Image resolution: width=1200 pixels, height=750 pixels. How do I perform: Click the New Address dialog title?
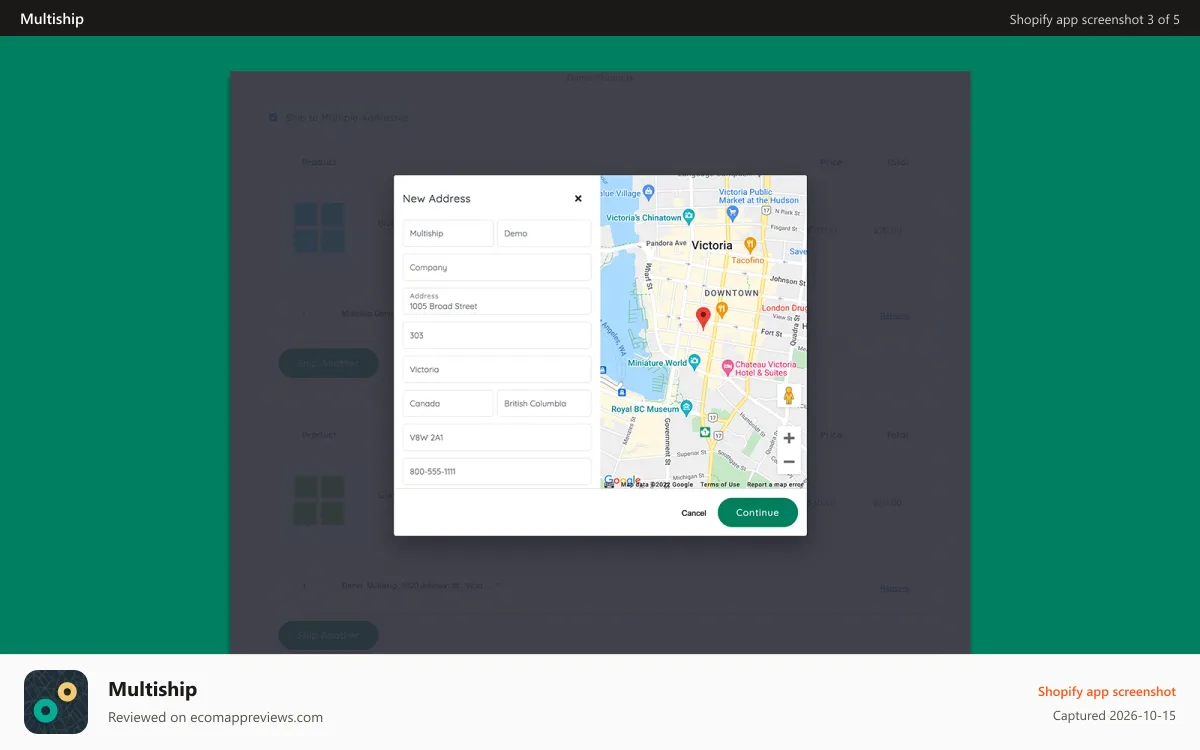(436, 199)
